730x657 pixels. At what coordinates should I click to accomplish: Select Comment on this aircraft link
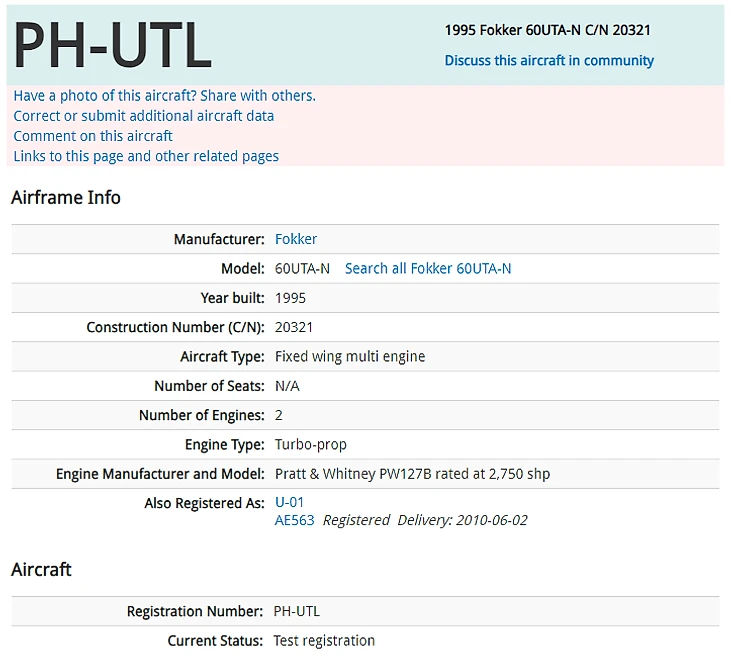tap(93, 136)
